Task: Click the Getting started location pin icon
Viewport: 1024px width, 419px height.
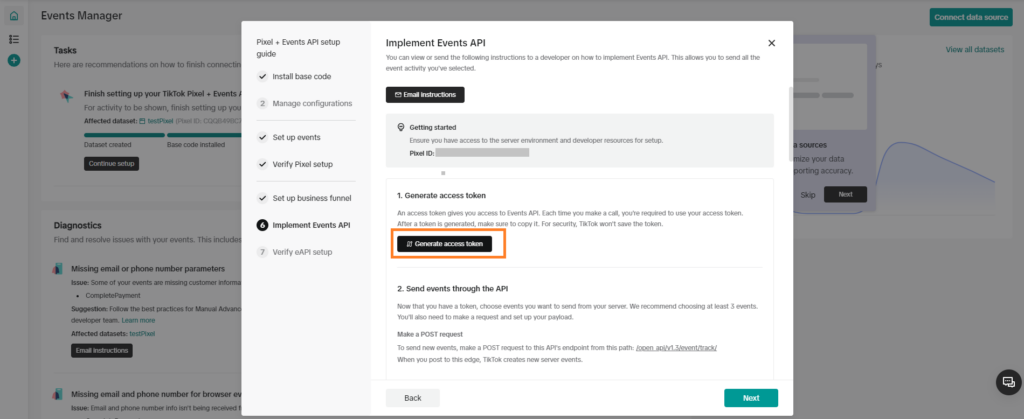Action: click(401, 128)
